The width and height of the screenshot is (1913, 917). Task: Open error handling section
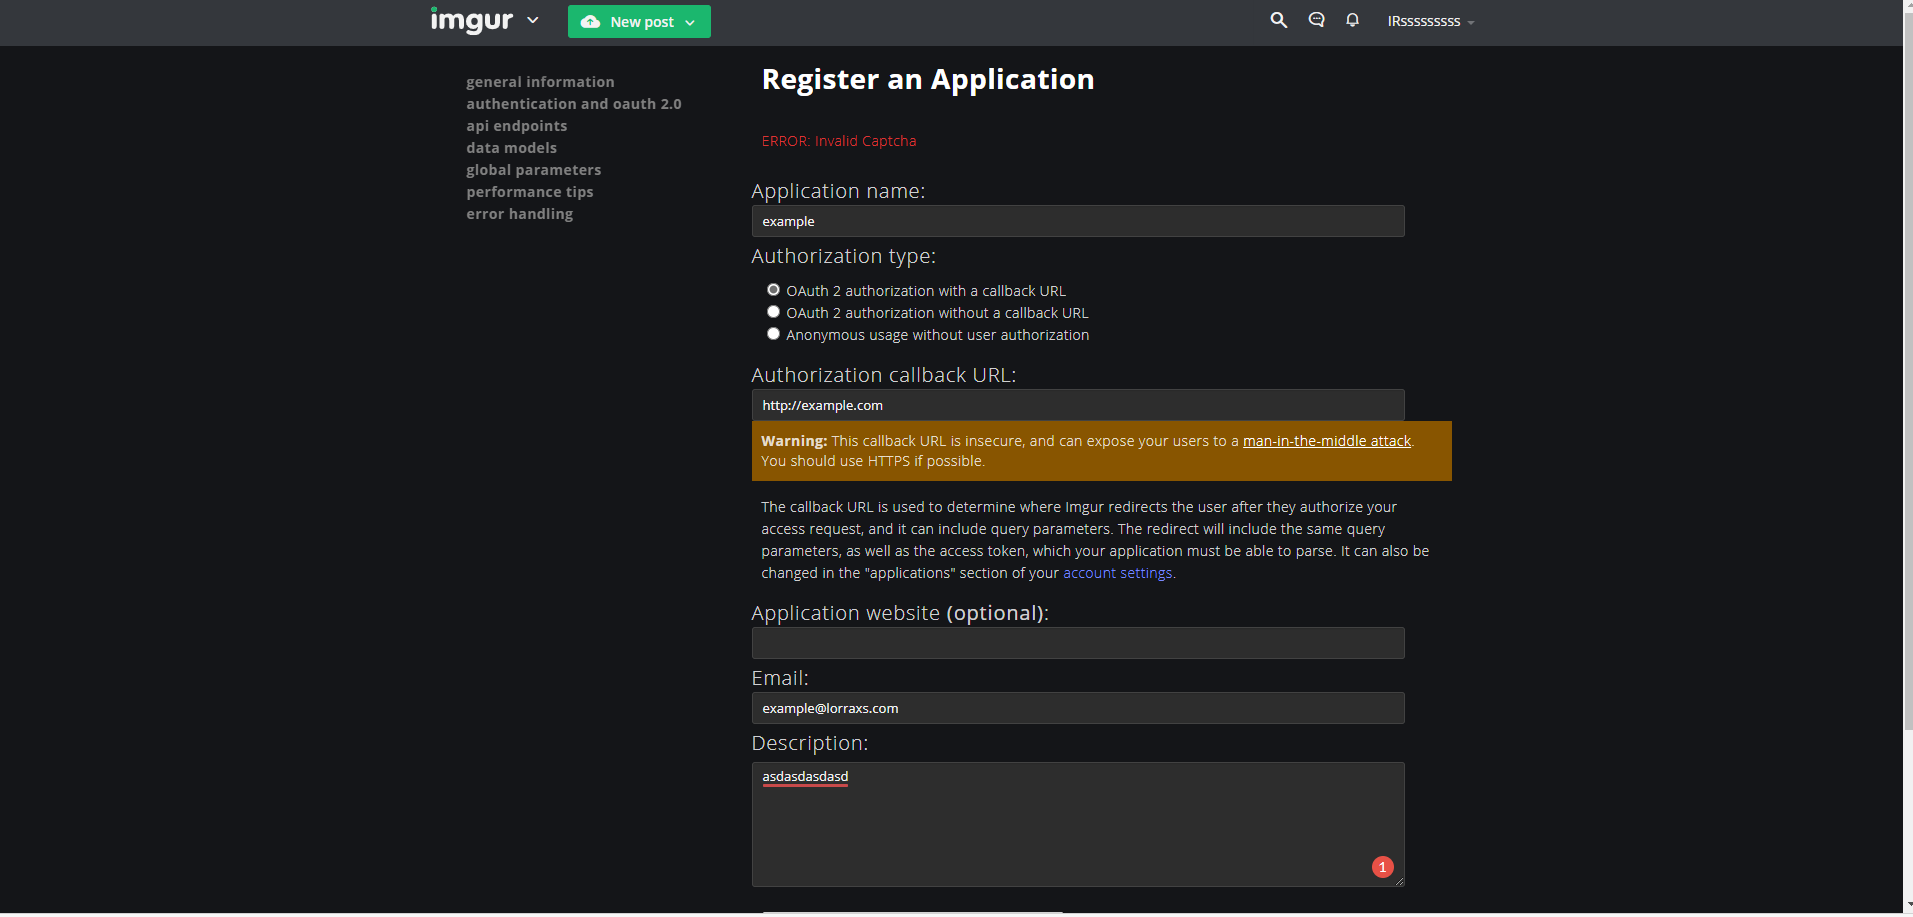pyautogui.click(x=519, y=214)
